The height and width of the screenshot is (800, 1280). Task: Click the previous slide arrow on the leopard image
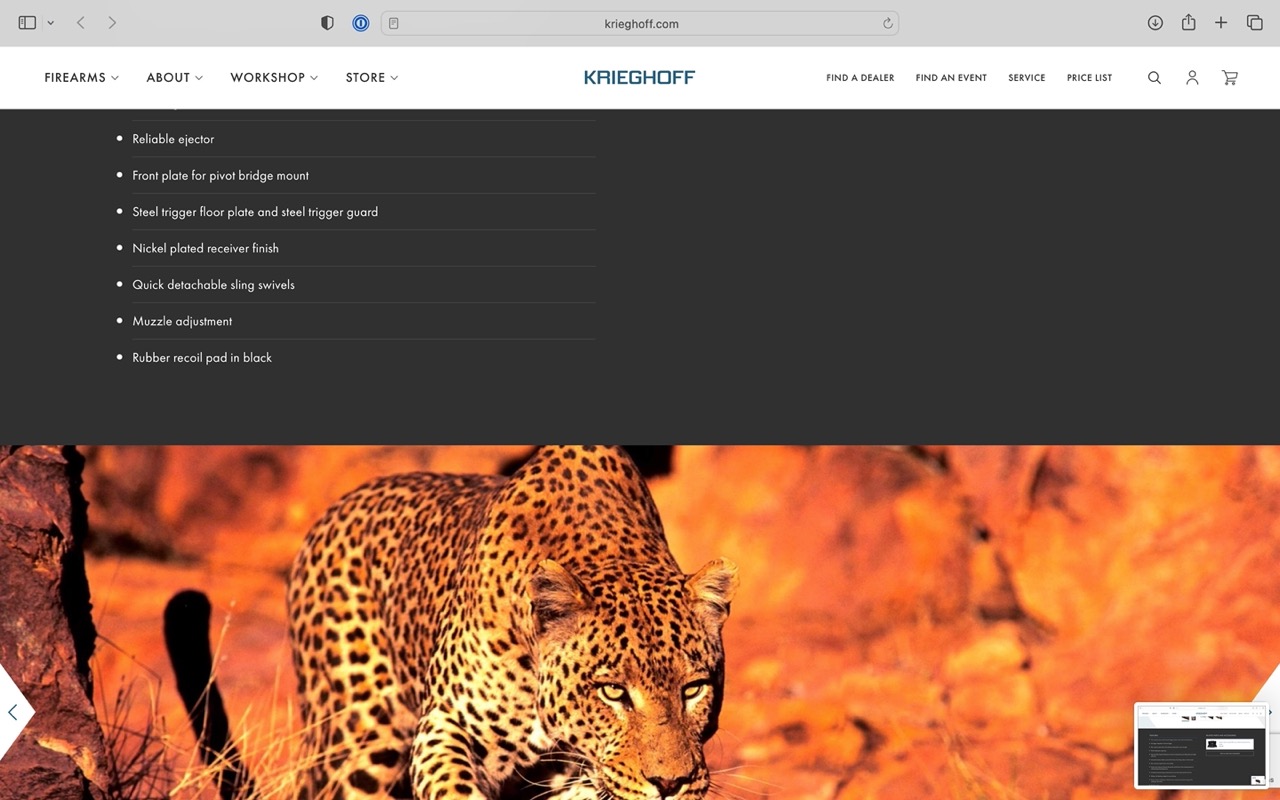[13, 712]
